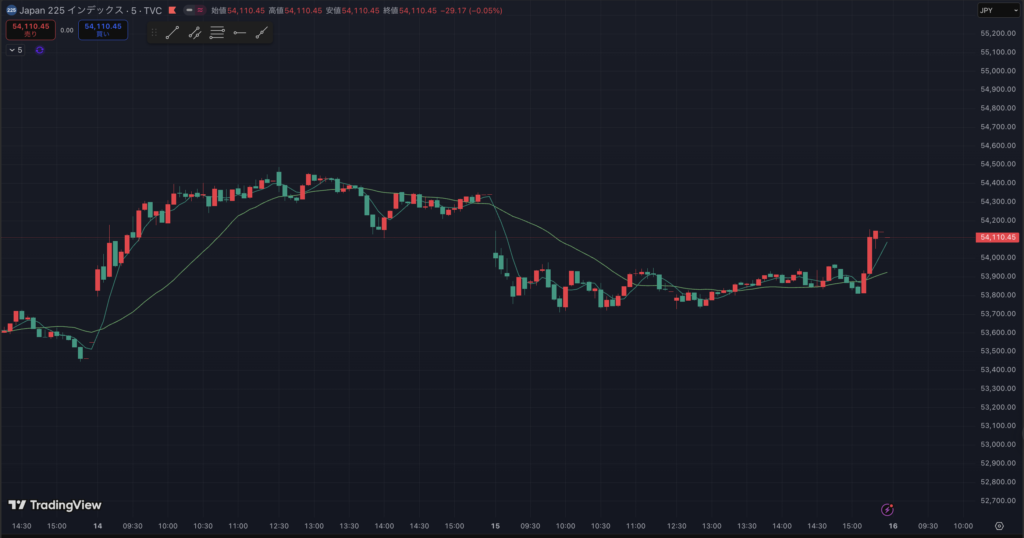Select the last diagonal line tool in toolbar
This screenshot has width=1024, height=538.
pyautogui.click(x=261, y=33)
